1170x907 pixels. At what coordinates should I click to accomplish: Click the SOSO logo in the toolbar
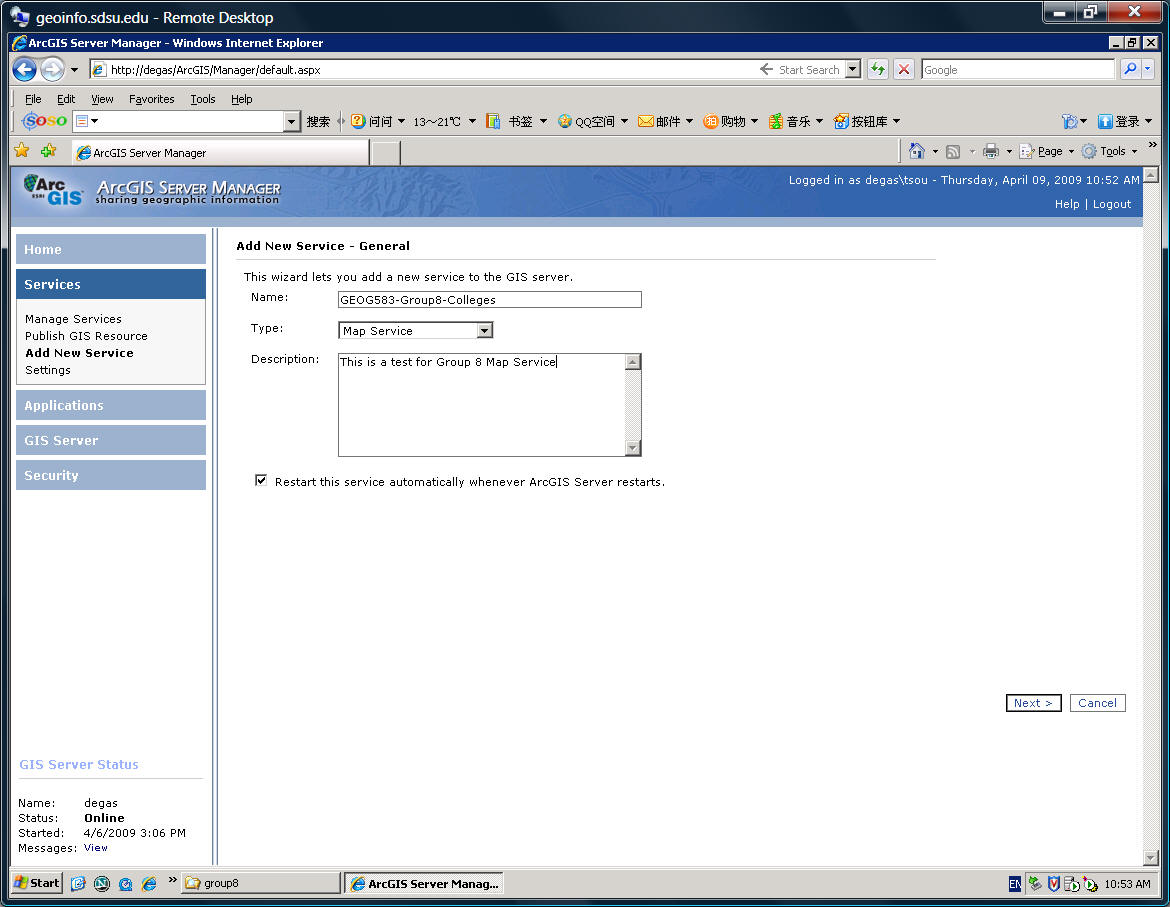click(44, 121)
